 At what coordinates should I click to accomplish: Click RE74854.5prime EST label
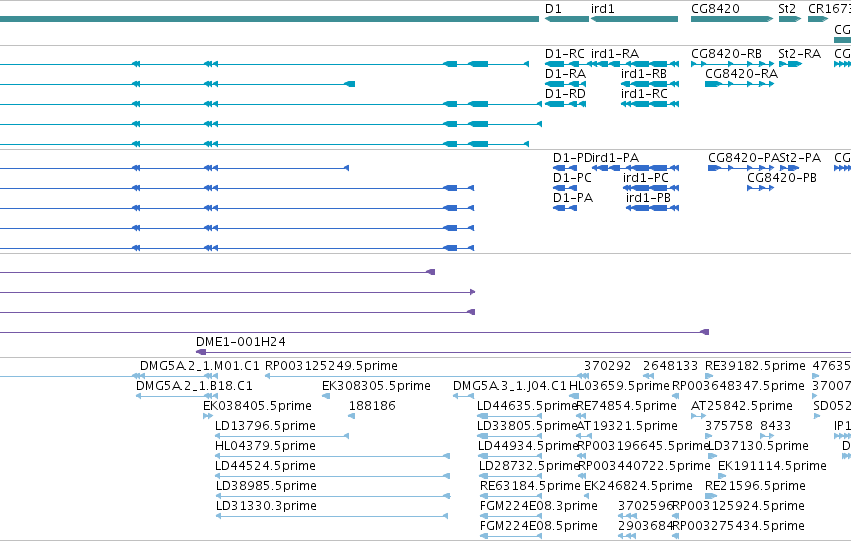[626, 406]
